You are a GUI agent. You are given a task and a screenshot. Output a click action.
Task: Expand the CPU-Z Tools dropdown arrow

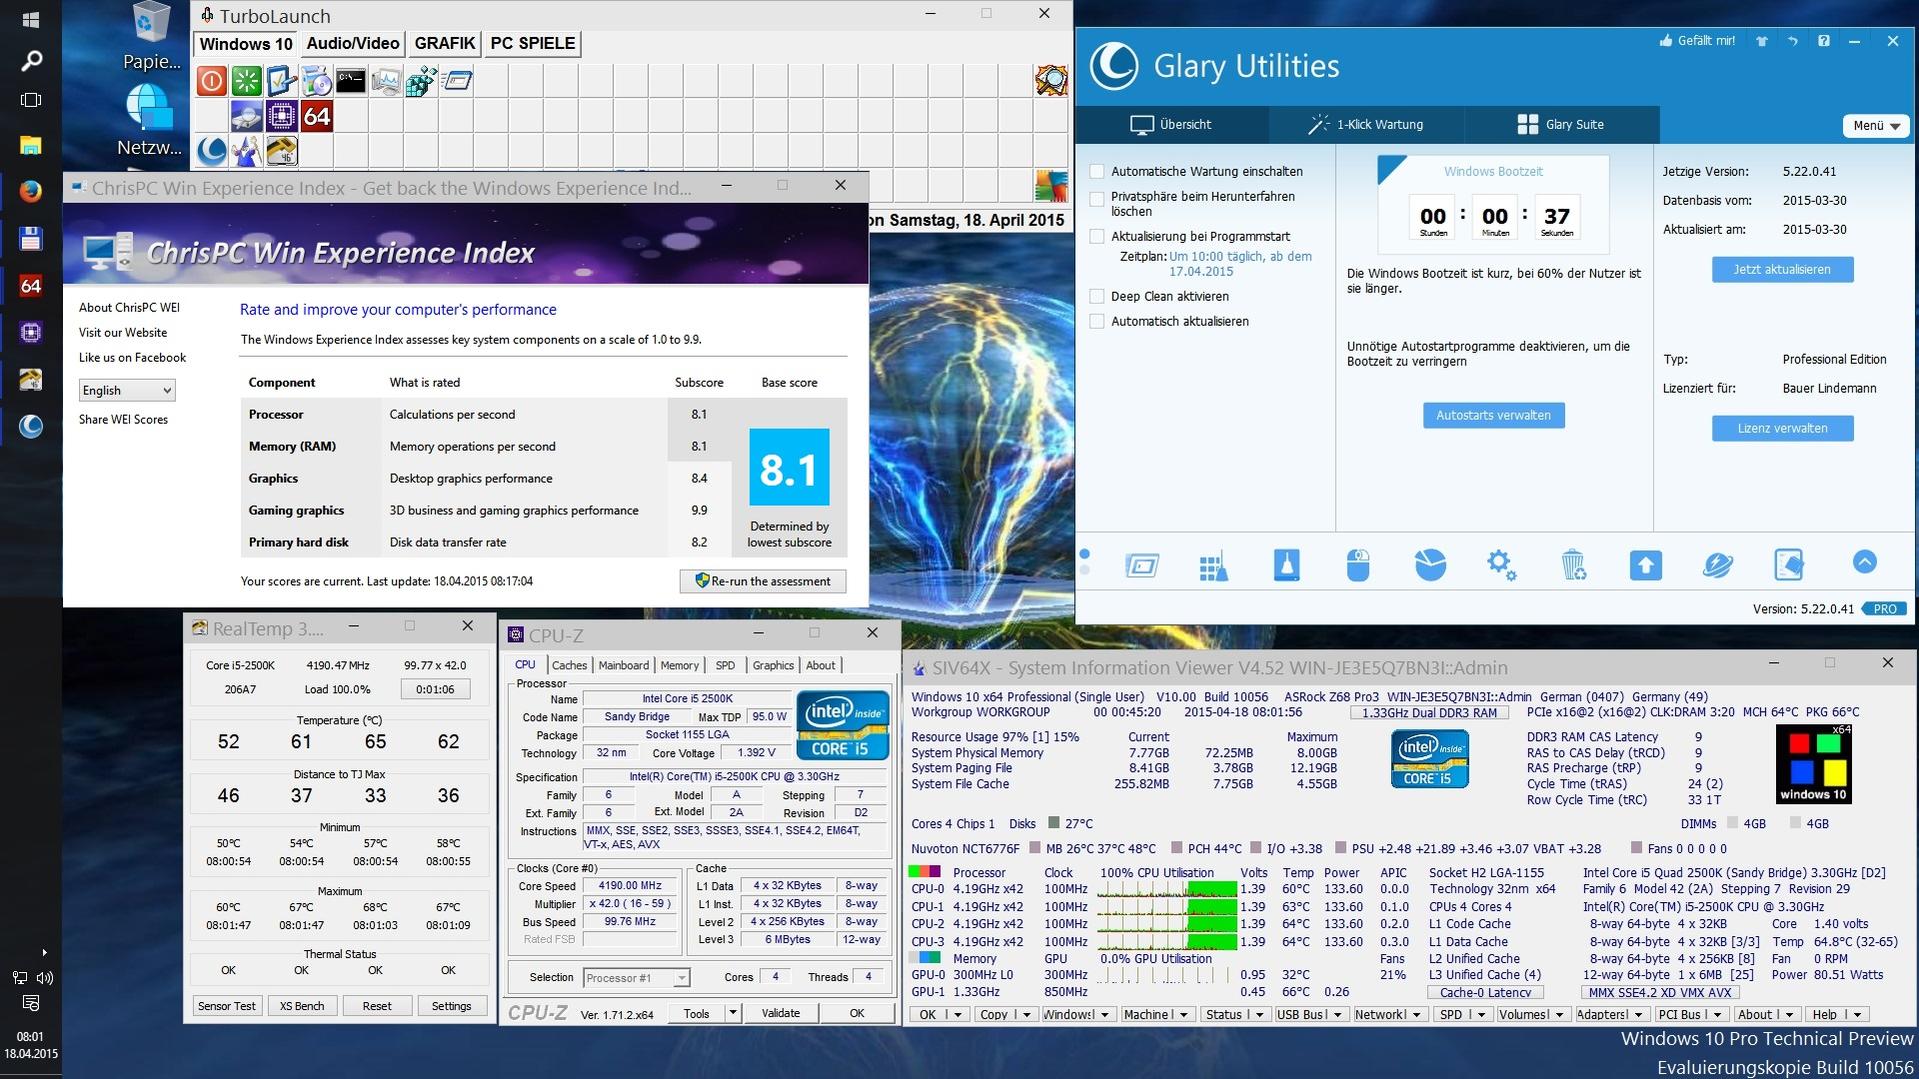coord(733,1013)
